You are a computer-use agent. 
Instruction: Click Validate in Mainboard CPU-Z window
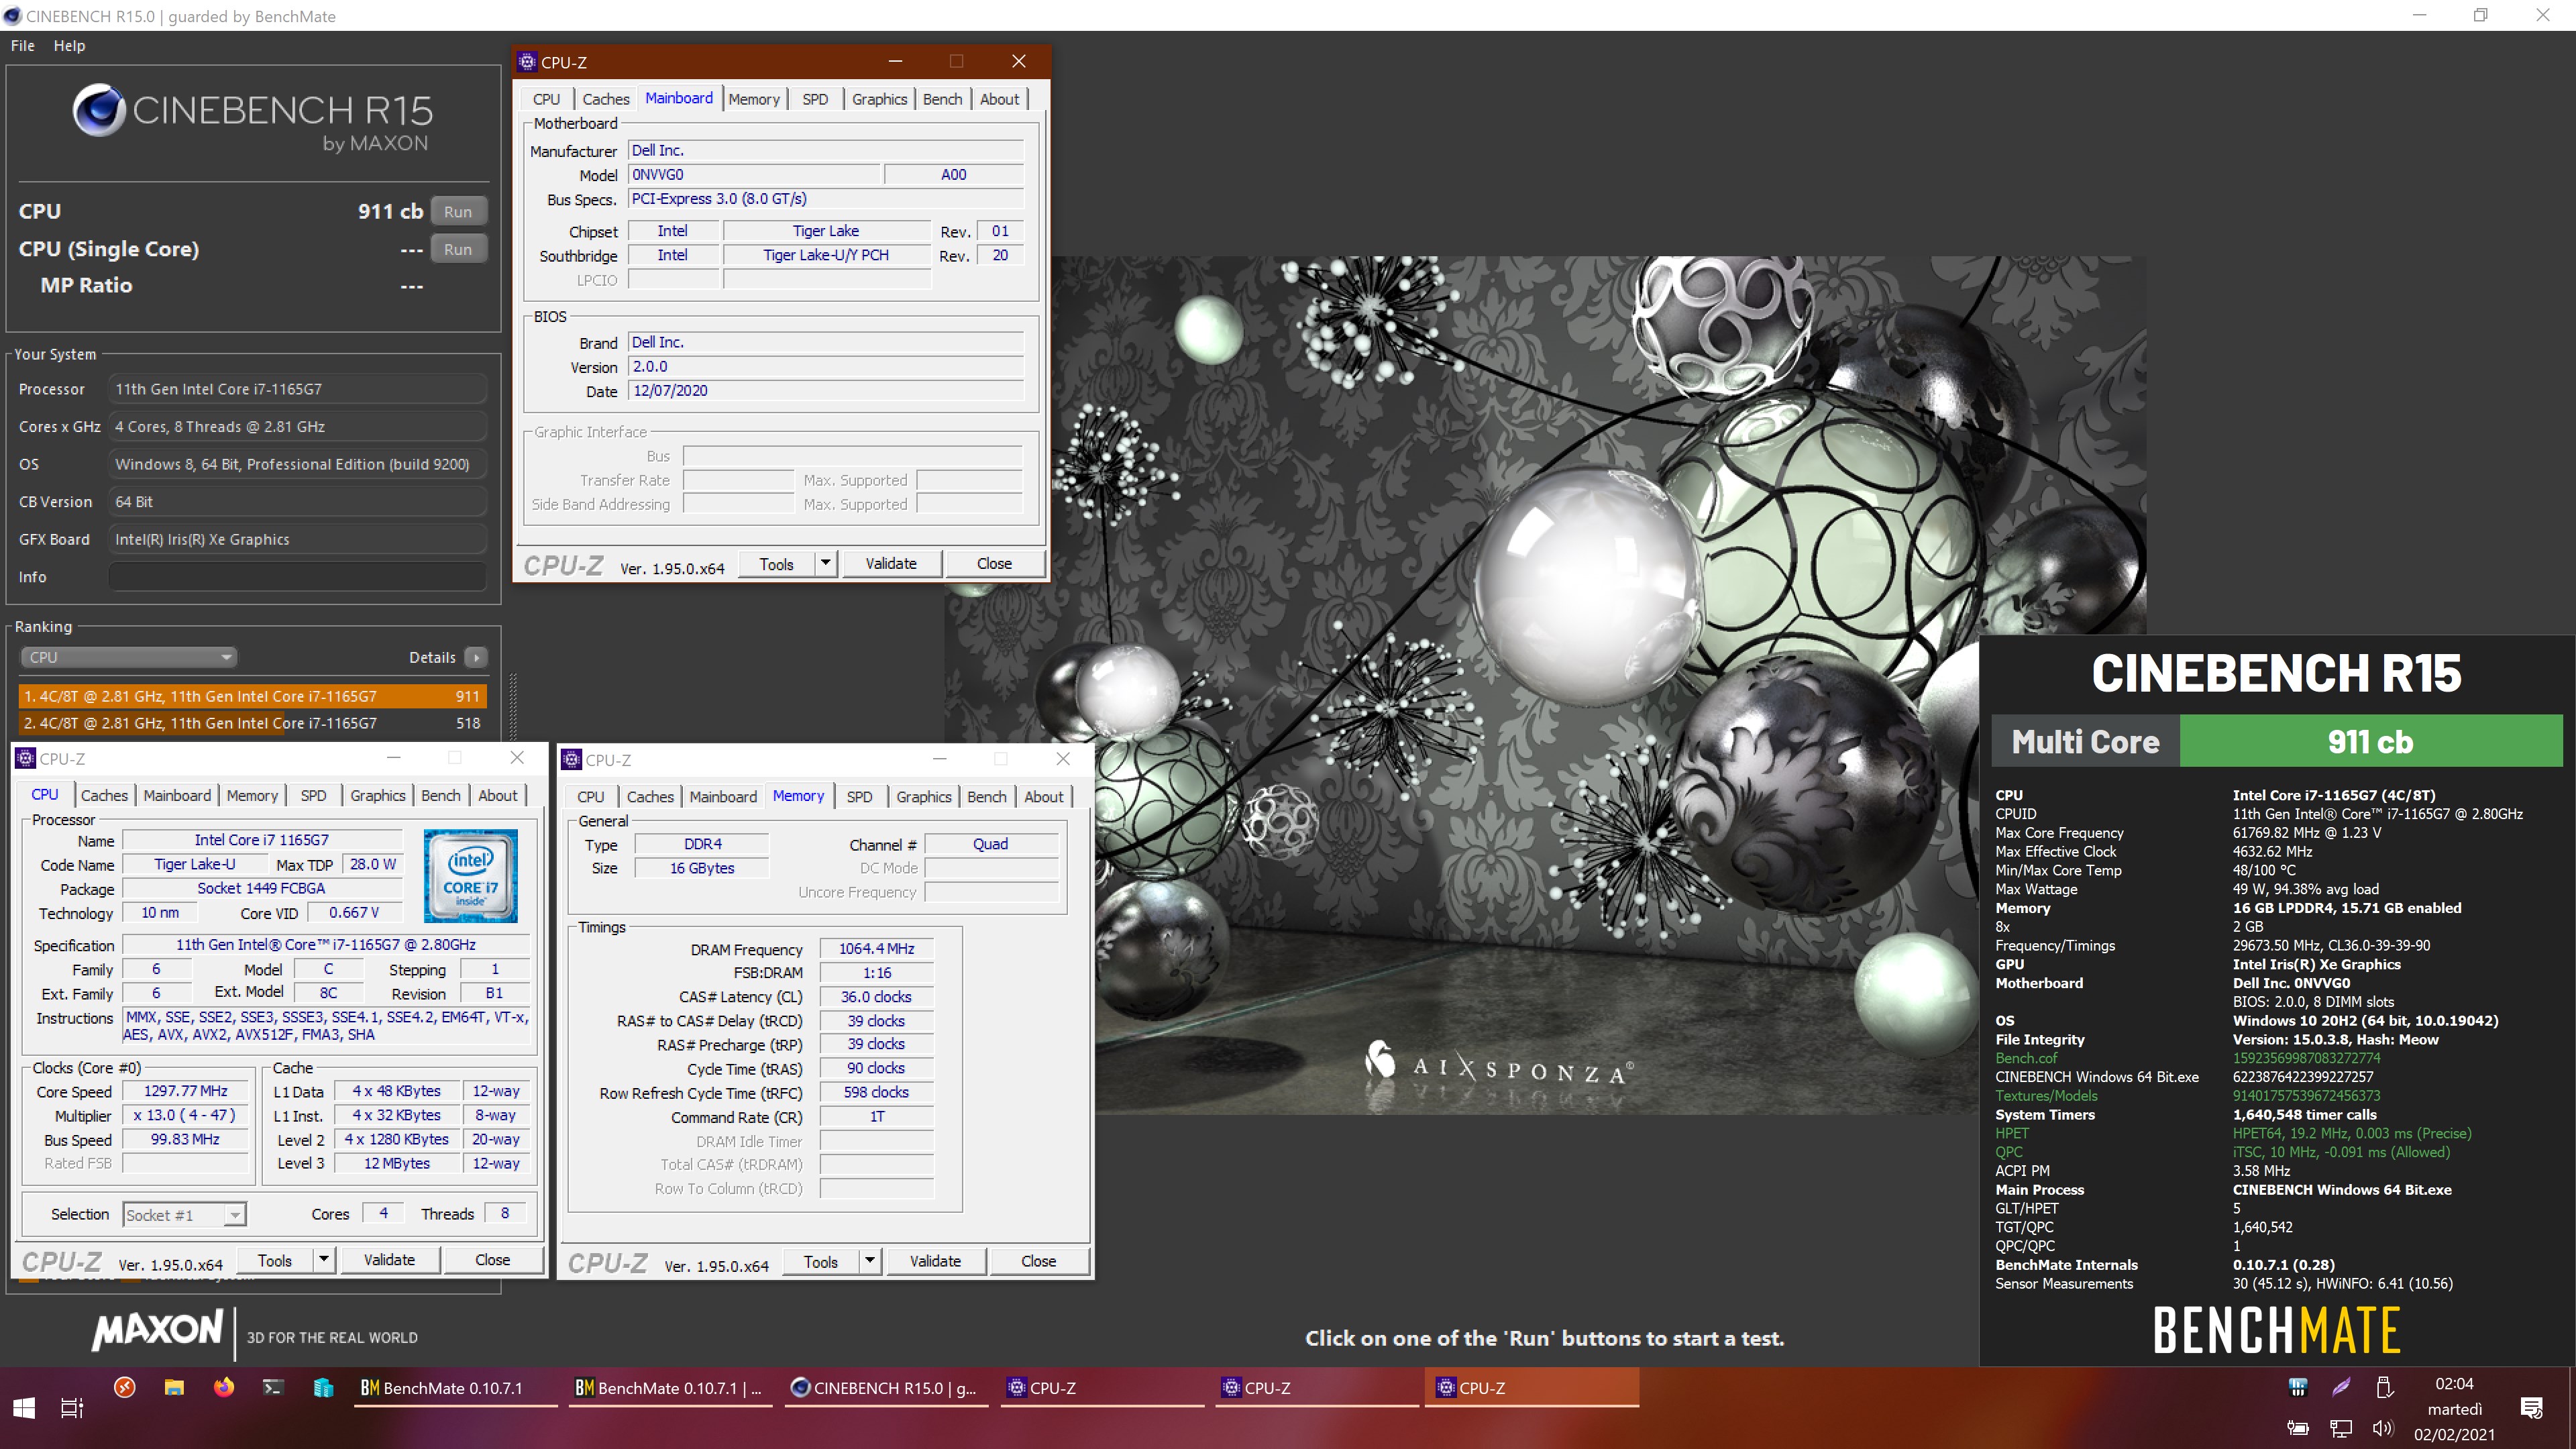[x=891, y=564]
